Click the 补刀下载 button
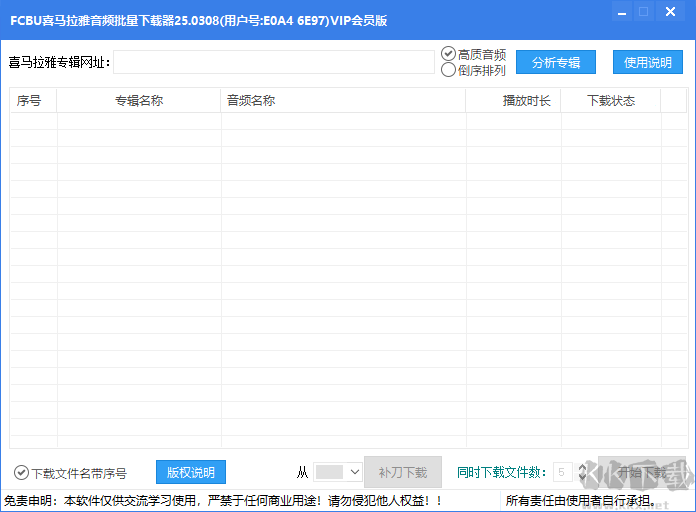This screenshot has height=512, width=696. (403, 472)
